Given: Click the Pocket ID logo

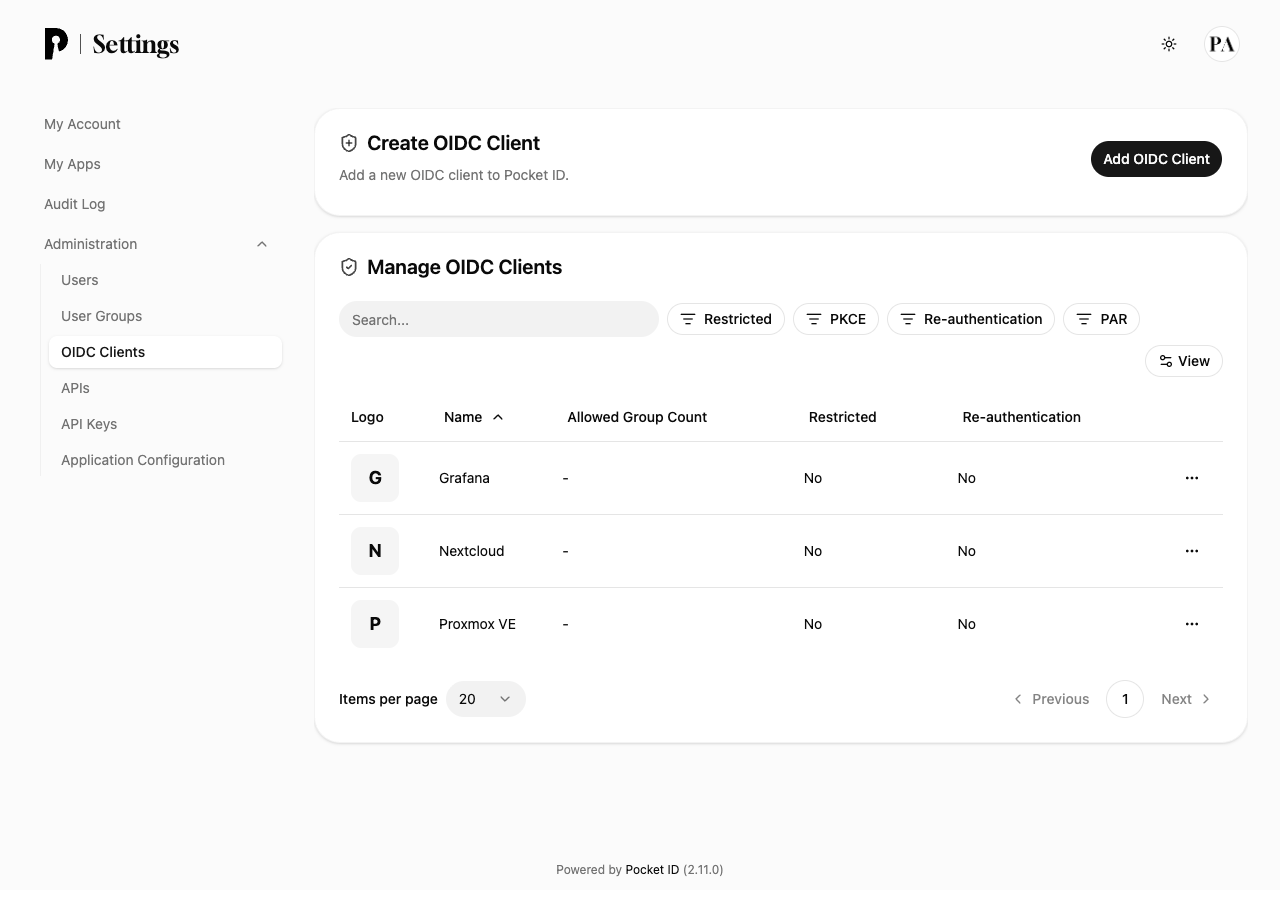Looking at the screenshot, I should (56, 44).
